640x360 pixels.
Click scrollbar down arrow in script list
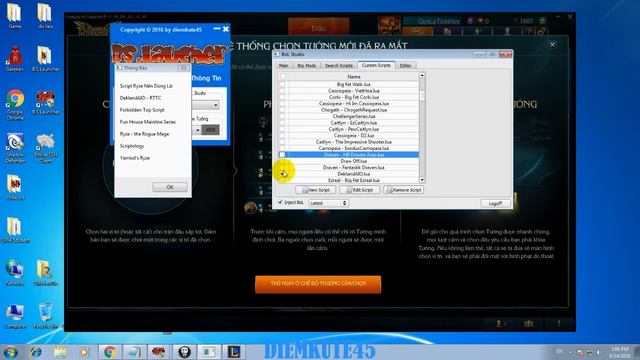(422, 180)
